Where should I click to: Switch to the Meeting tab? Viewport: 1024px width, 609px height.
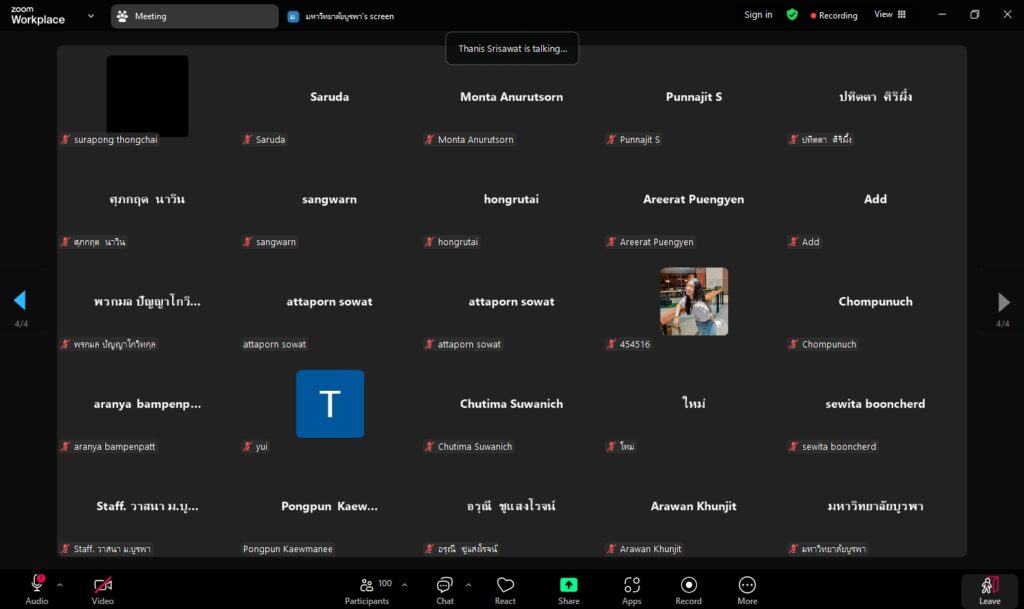pos(194,16)
